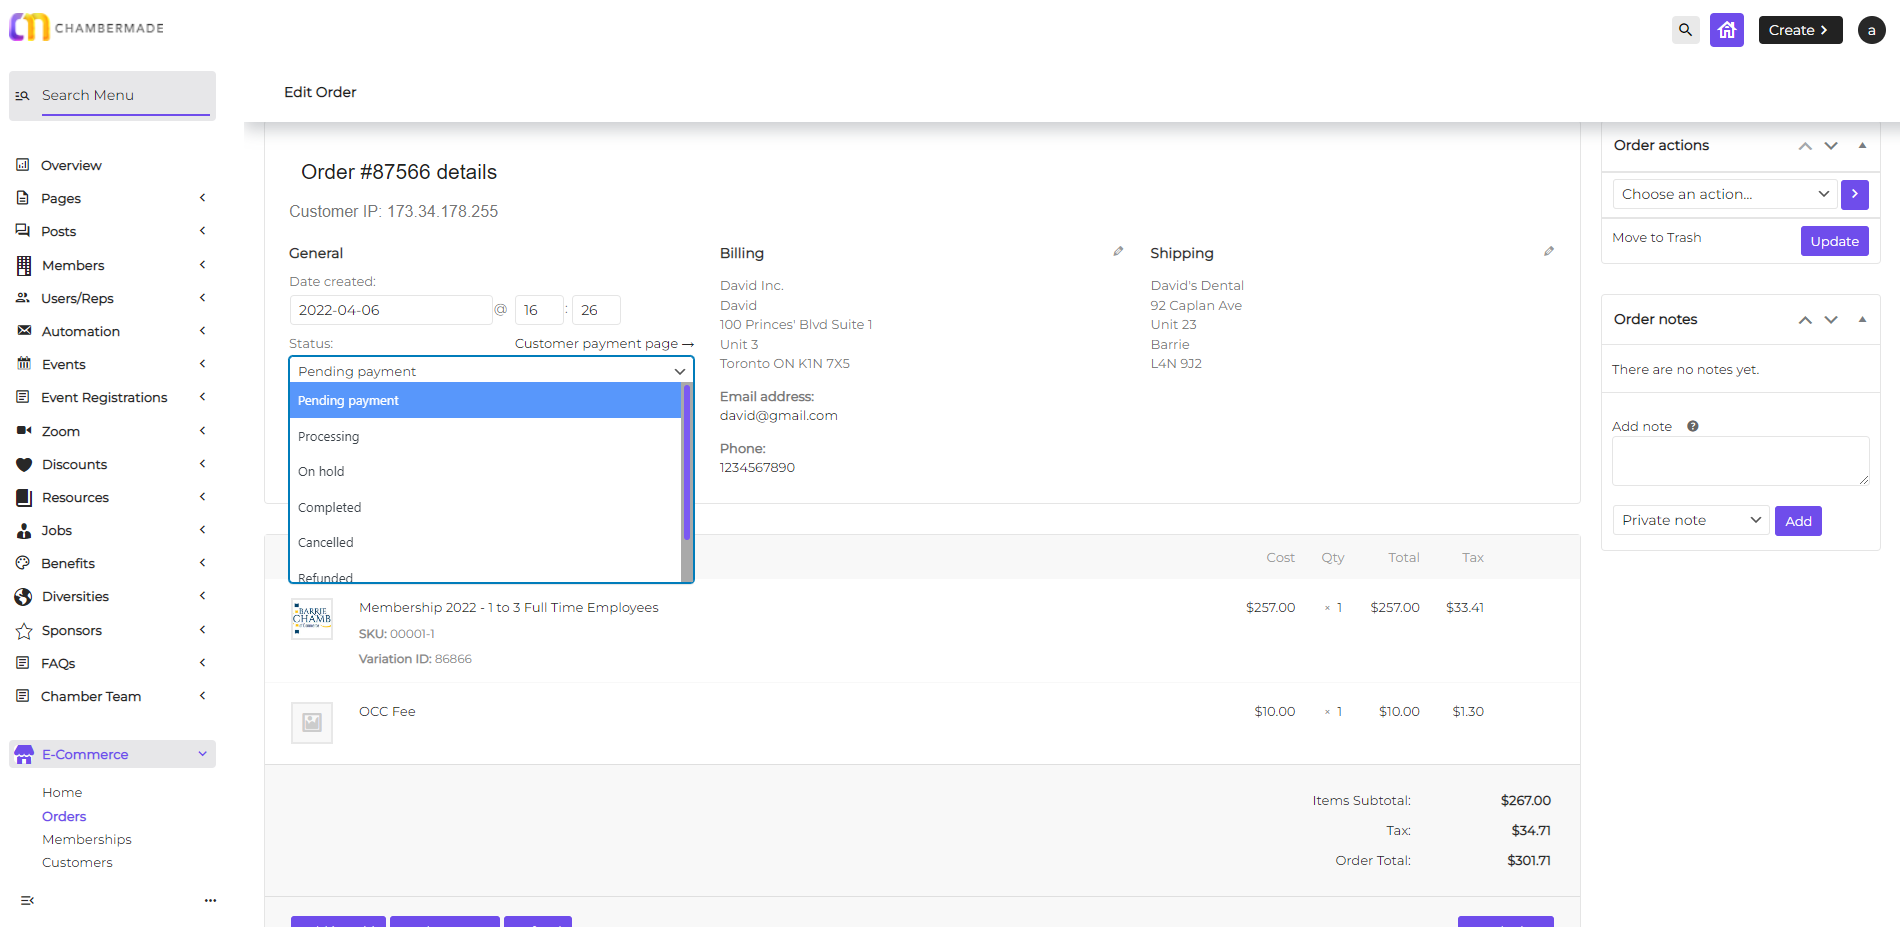
Task: Choose the On hold status option
Action: pyautogui.click(x=321, y=471)
